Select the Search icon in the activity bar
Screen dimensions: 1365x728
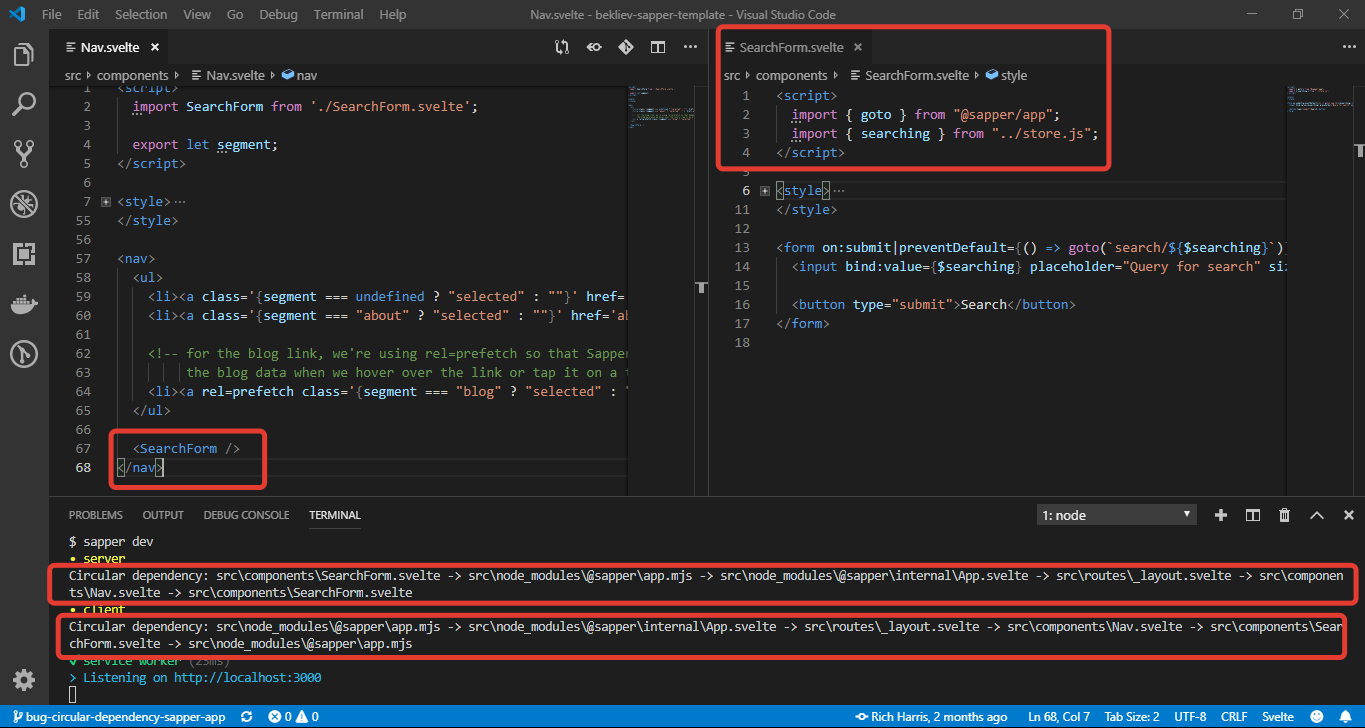[24, 104]
